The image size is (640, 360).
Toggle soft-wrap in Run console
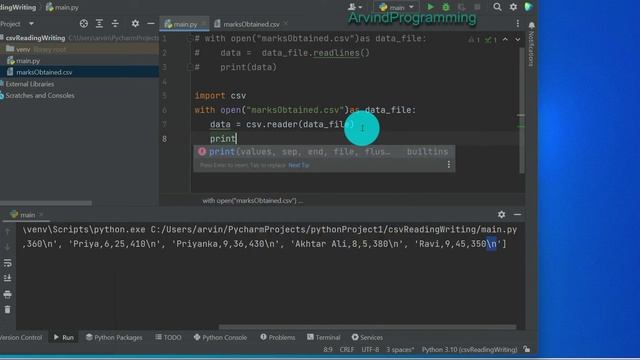[x=7, y=263]
